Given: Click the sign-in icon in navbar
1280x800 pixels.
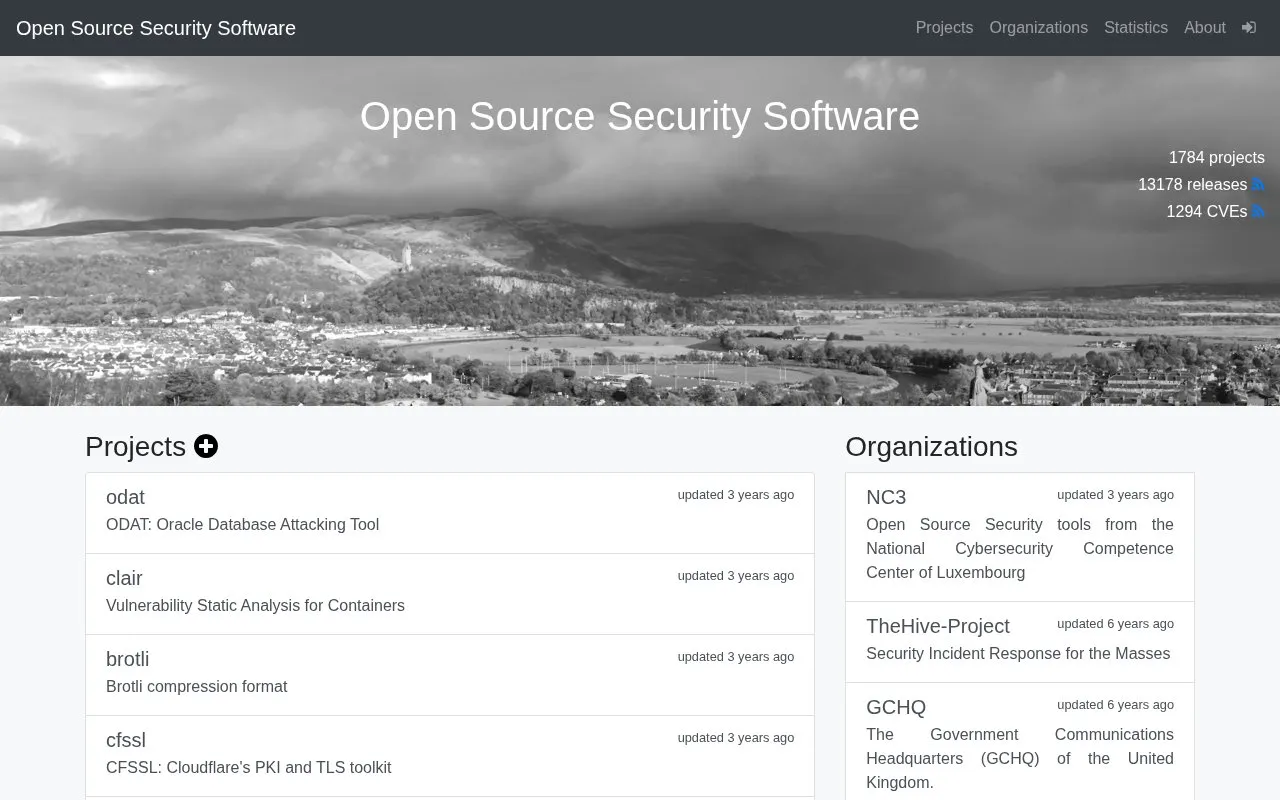Looking at the screenshot, I should point(1249,28).
